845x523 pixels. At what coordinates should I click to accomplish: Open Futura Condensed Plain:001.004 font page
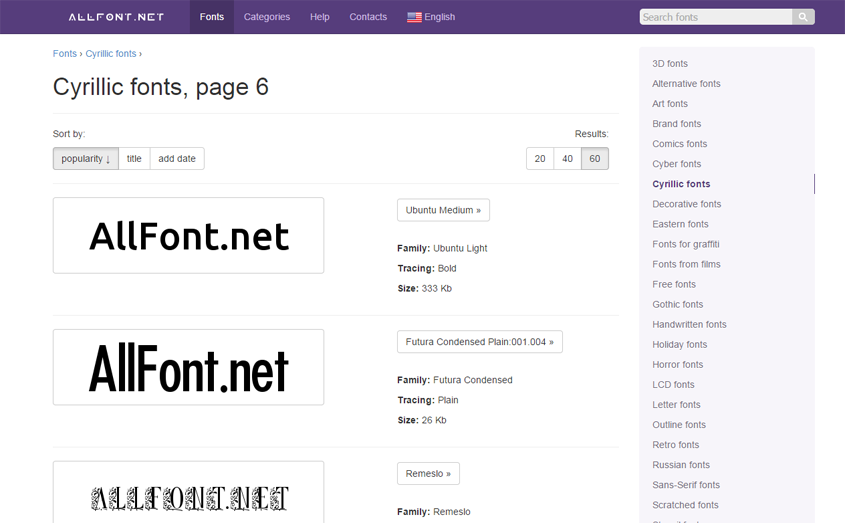pos(479,342)
